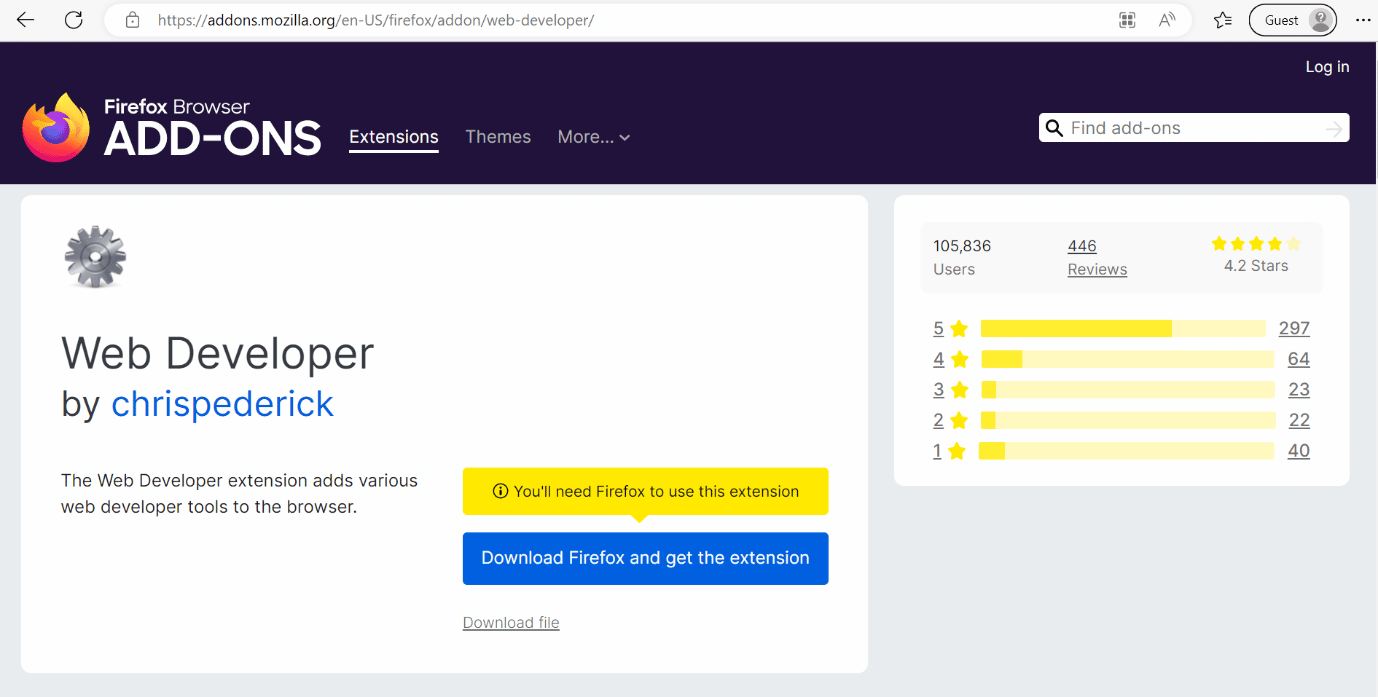The height and width of the screenshot is (697, 1378).
Task: Click the browser address bar URL
Action: [376, 20]
